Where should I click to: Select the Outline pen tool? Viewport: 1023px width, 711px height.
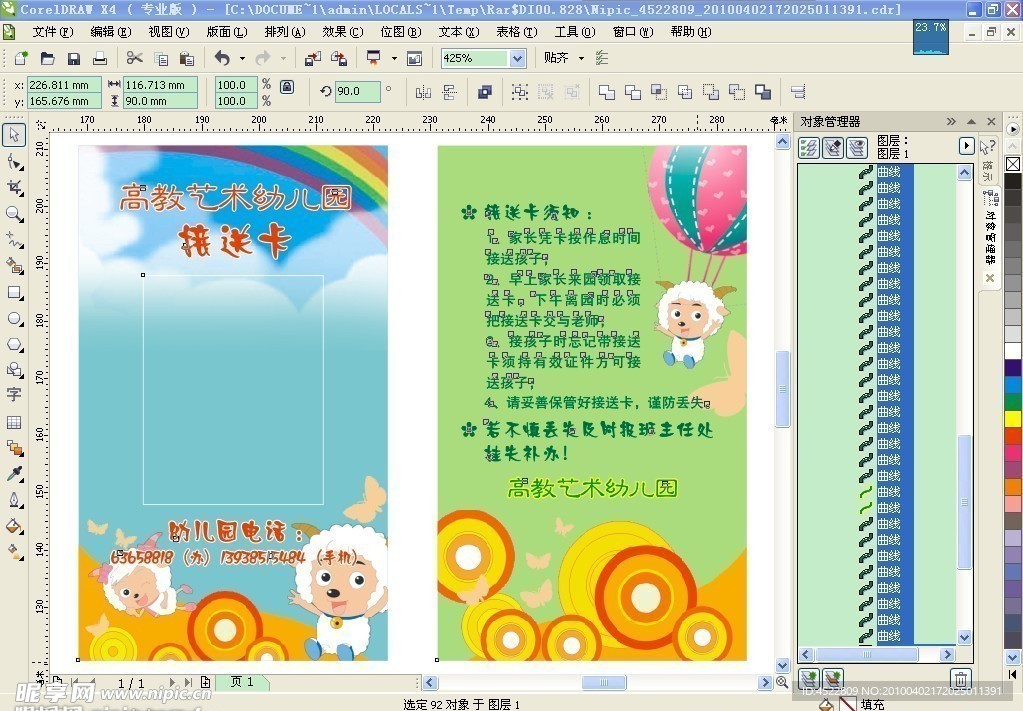(x=14, y=500)
